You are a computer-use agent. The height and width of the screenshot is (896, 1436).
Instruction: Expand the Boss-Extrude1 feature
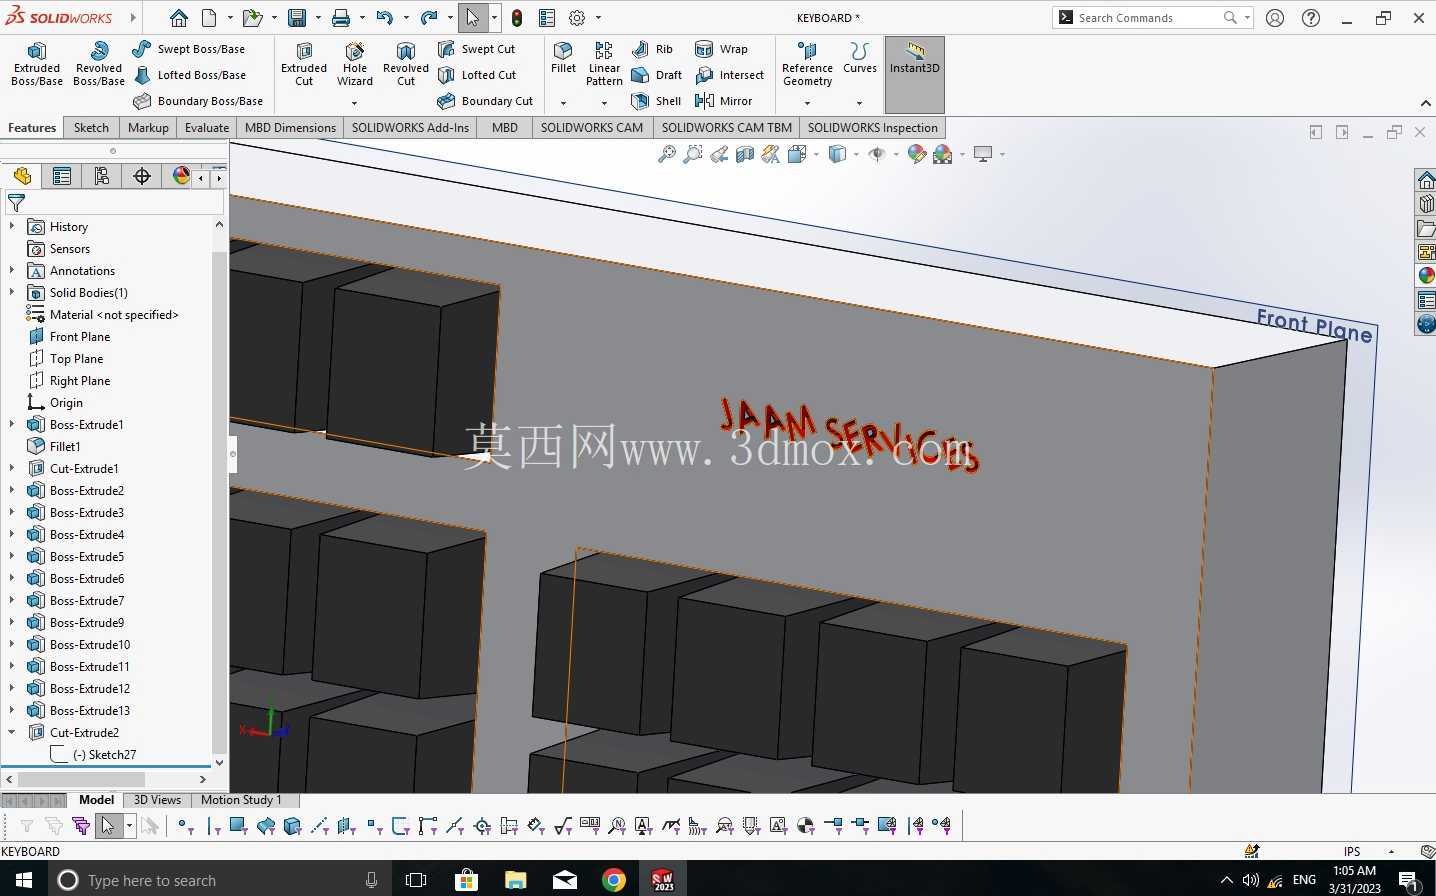[12, 425]
